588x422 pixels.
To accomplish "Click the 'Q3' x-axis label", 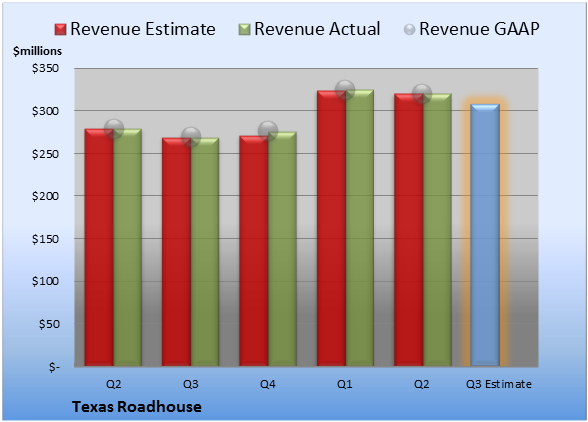I will coord(191,384).
